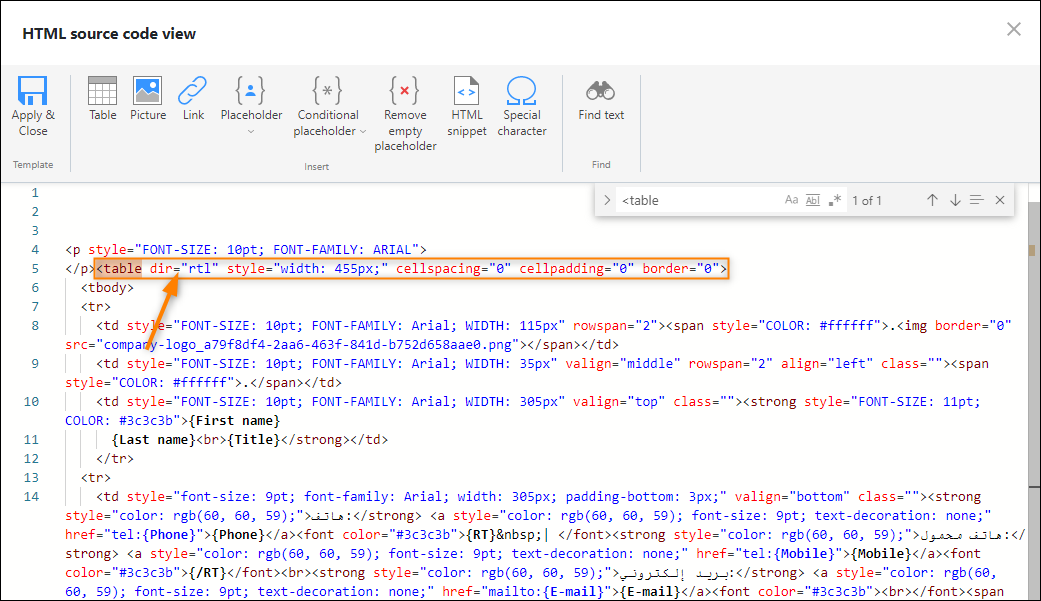Image resolution: width=1041 pixels, height=601 pixels.
Task: Click cellspacing="0" attribute on line 5
Action: [453, 268]
